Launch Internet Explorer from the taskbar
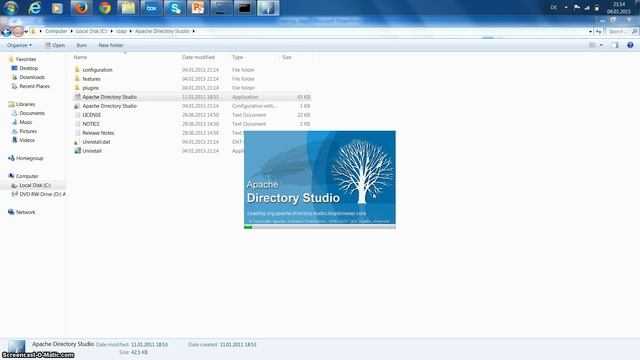The width and height of the screenshot is (640, 360). tap(35, 8)
